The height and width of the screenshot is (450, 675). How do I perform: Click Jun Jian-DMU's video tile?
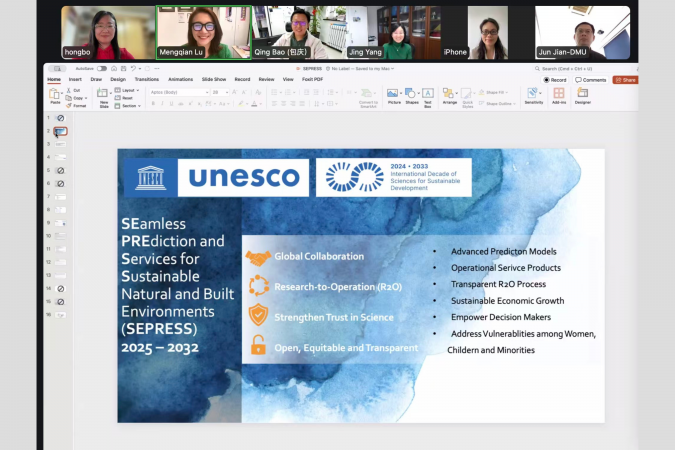[x=582, y=32]
